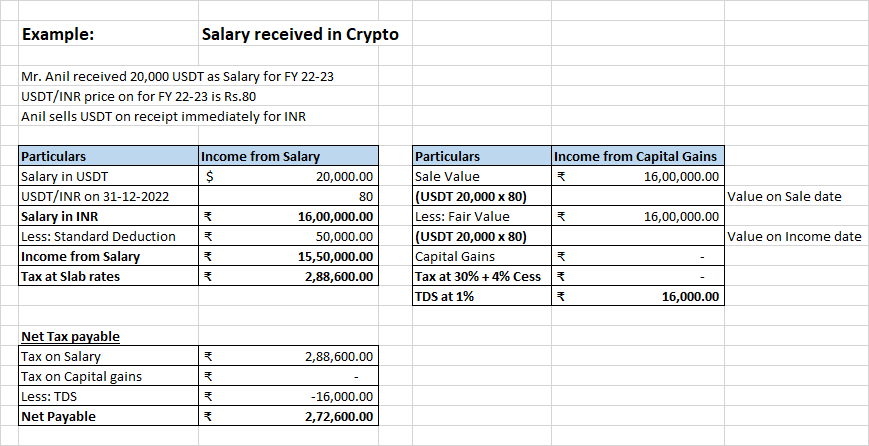Select the 15,50,000.00 income from salary value
Screen dimensions: 869x446
(333, 256)
